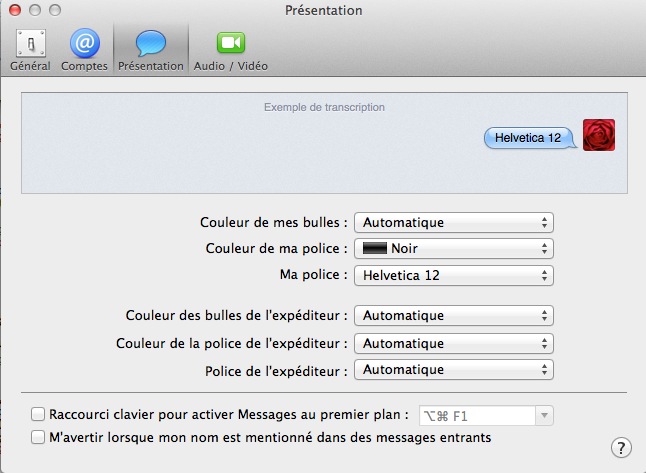Screen dimensions: 646x473
Task: Open the Couleur de mes bulles dropdown
Action: click(x=454, y=222)
